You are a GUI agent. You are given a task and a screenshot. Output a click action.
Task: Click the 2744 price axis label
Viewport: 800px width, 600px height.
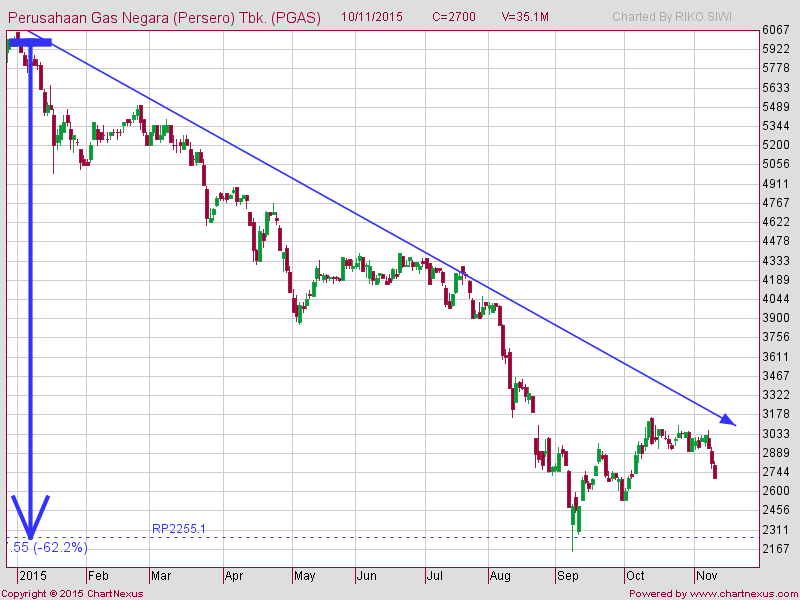pos(776,472)
